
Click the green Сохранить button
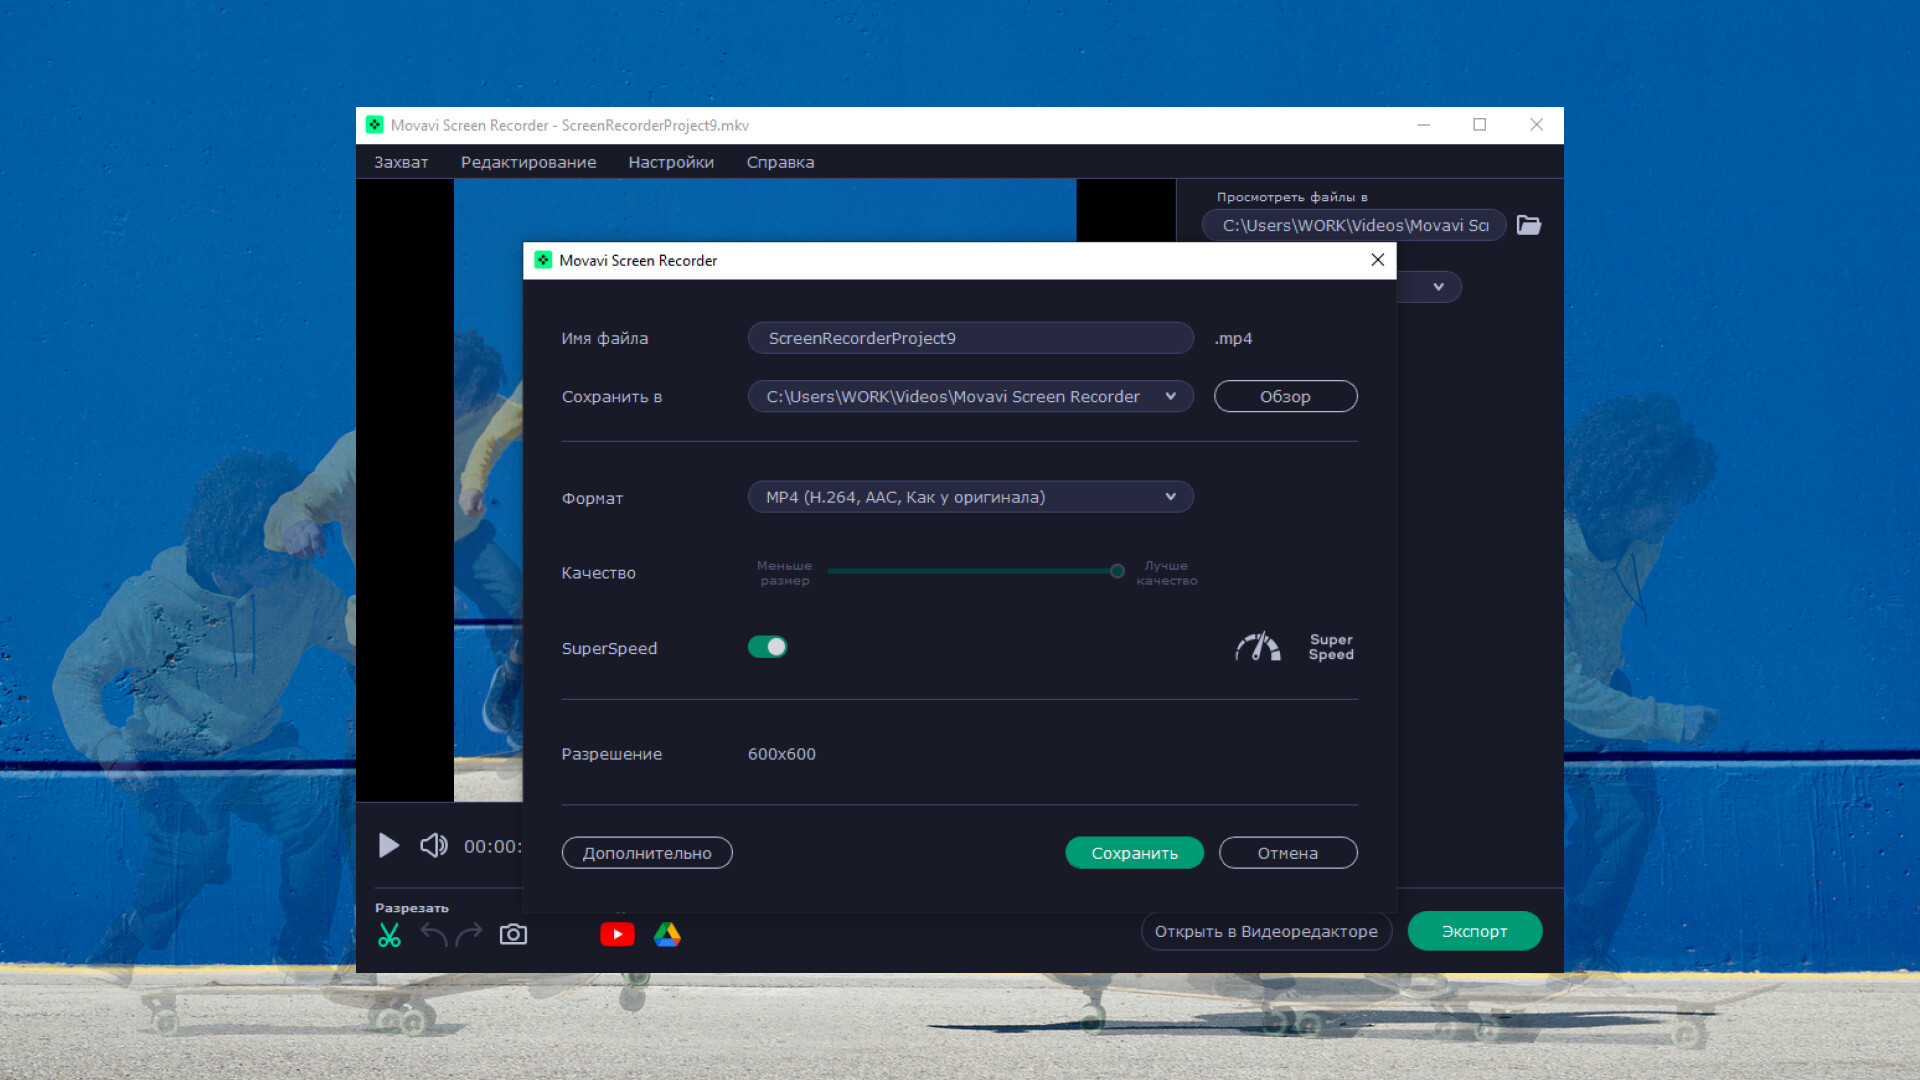pyautogui.click(x=1134, y=853)
